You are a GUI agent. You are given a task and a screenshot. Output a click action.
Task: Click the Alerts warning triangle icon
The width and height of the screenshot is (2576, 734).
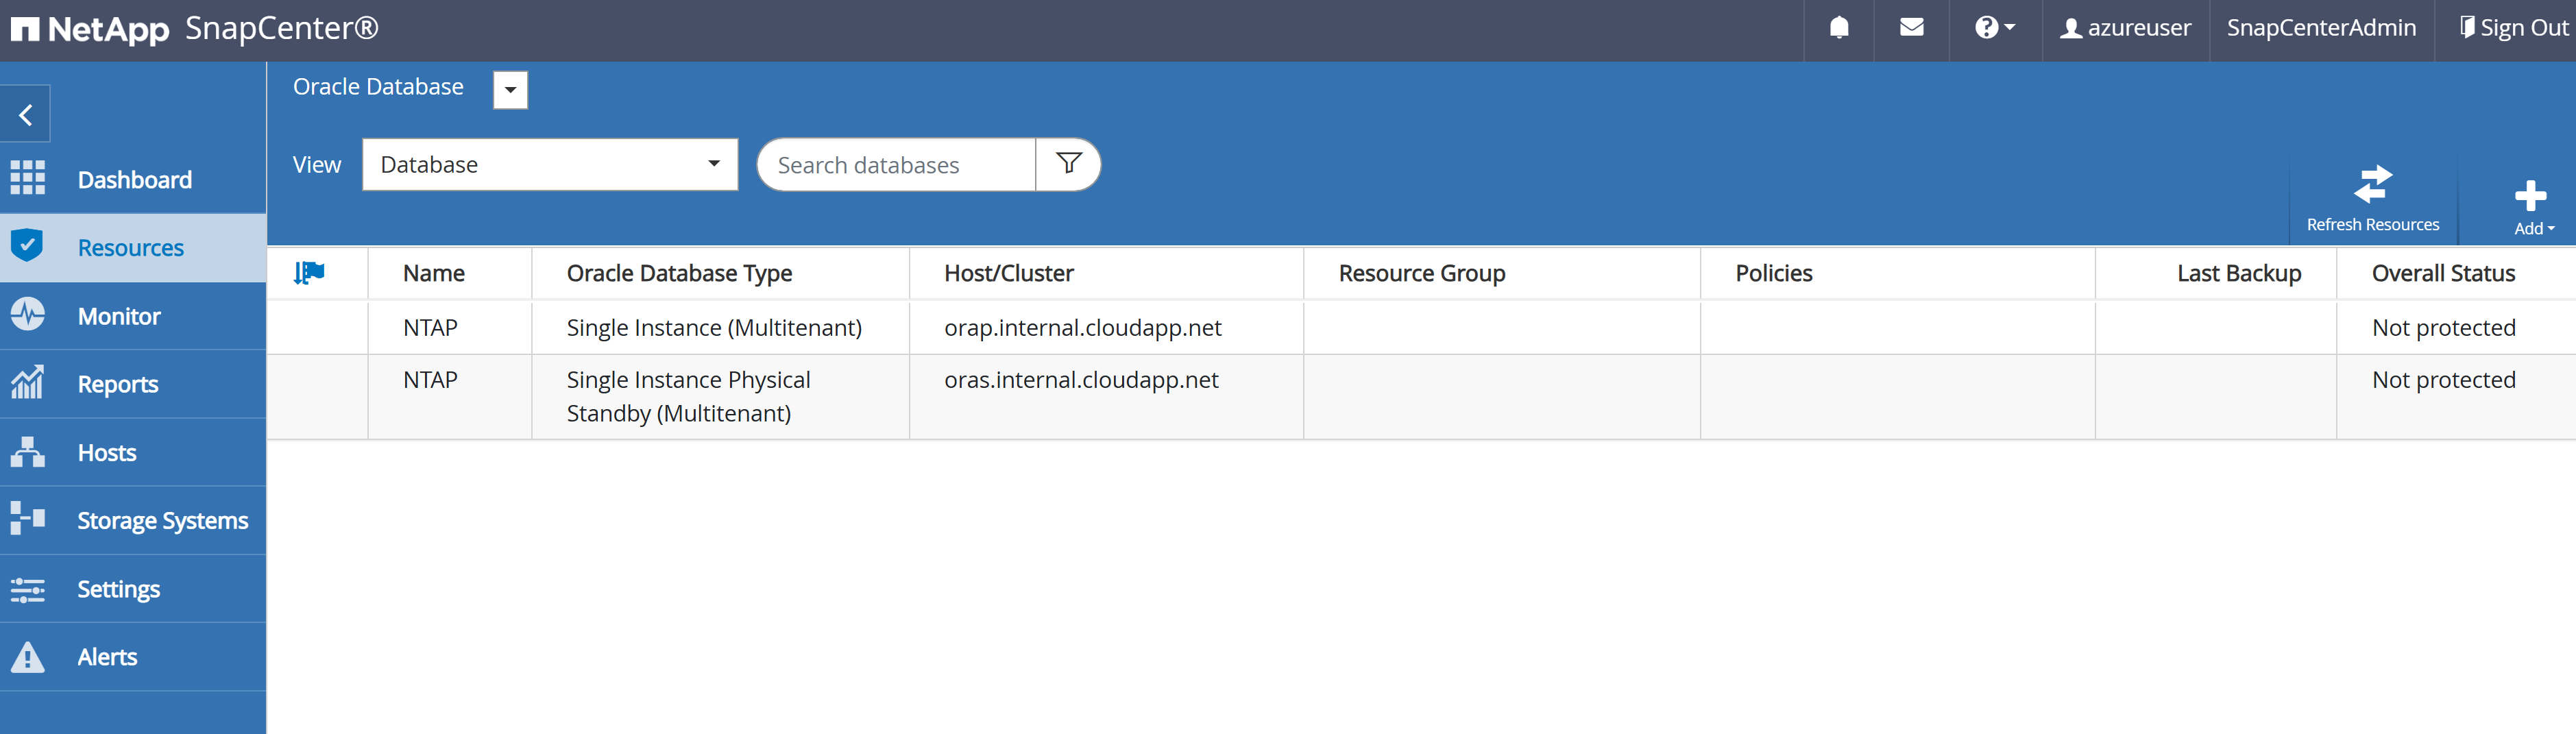28,657
